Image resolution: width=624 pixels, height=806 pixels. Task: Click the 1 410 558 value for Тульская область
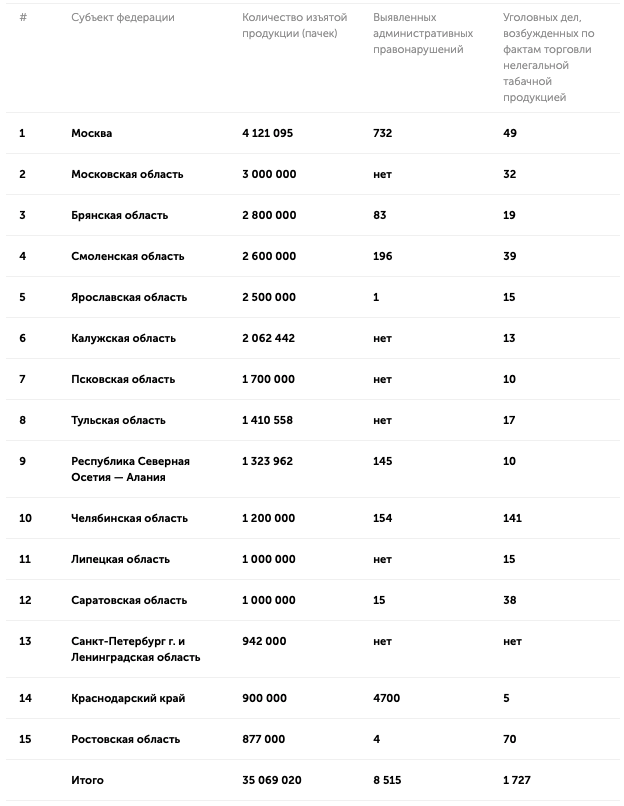point(268,420)
